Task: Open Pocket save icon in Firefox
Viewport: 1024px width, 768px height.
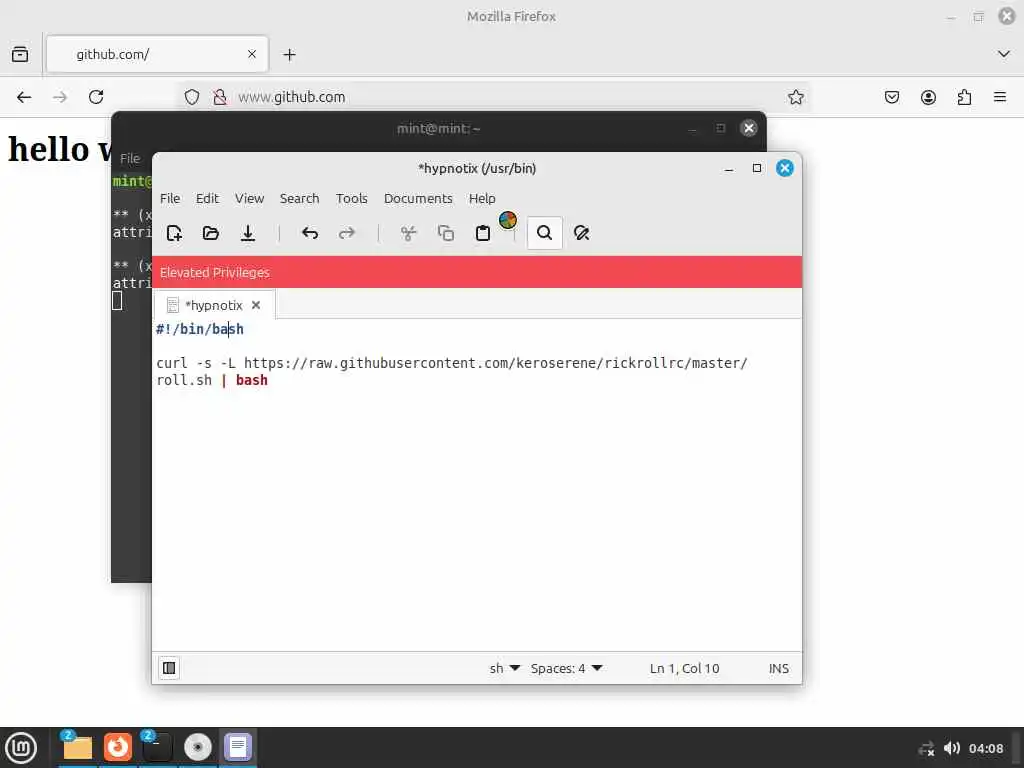Action: tap(892, 97)
